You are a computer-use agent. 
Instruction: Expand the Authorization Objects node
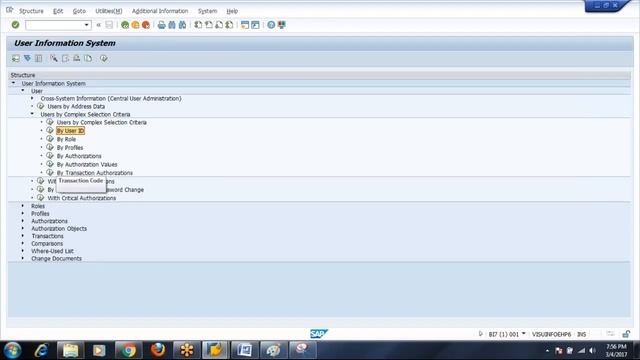pos(23,228)
